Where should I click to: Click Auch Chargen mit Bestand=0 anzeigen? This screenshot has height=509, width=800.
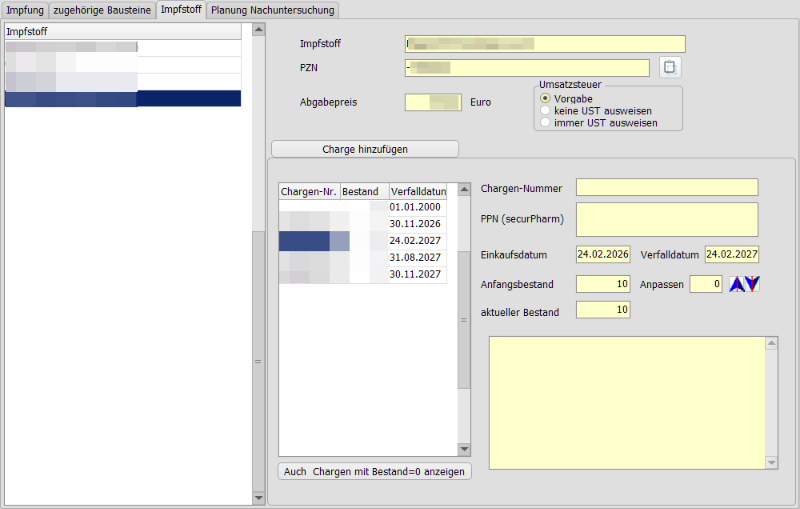click(374, 471)
